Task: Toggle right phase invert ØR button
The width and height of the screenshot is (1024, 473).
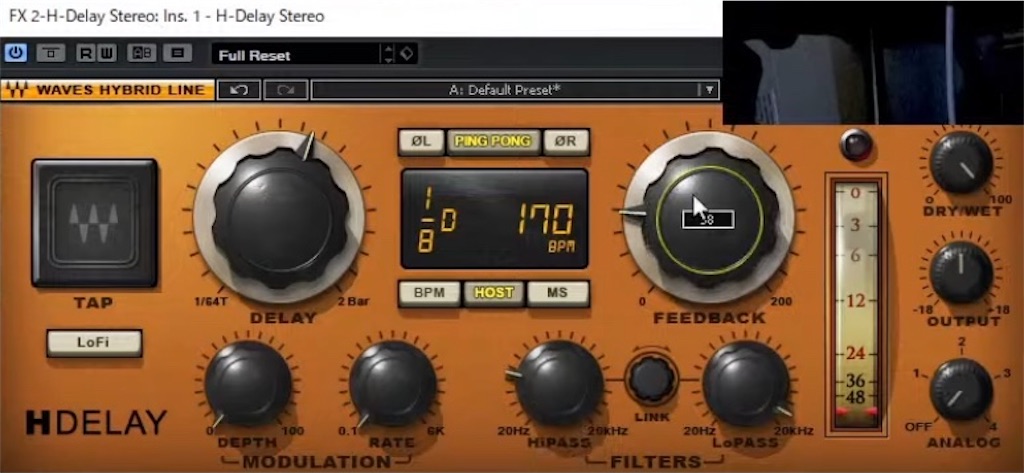Action: click(566, 142)
